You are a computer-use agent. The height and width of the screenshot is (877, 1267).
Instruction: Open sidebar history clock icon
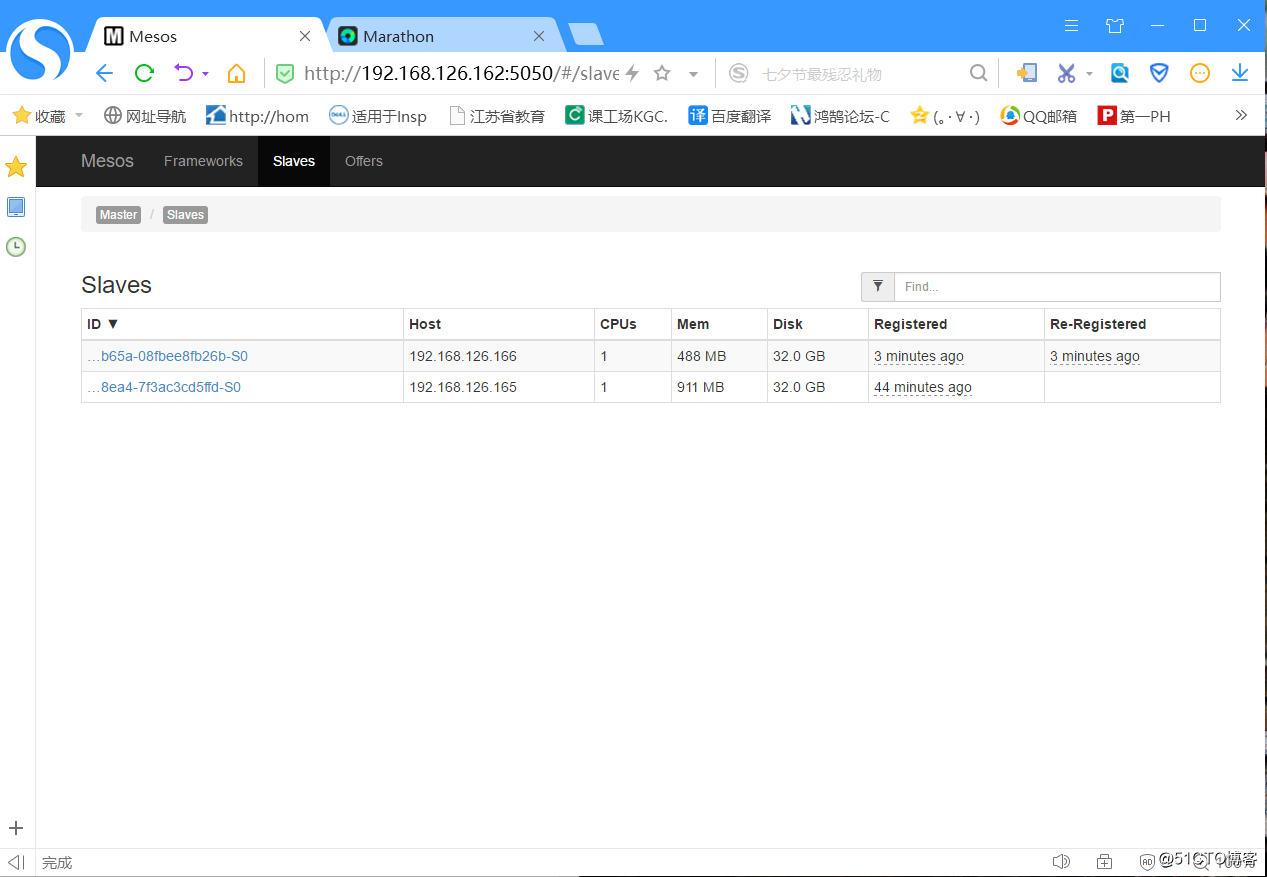(16, 246)
